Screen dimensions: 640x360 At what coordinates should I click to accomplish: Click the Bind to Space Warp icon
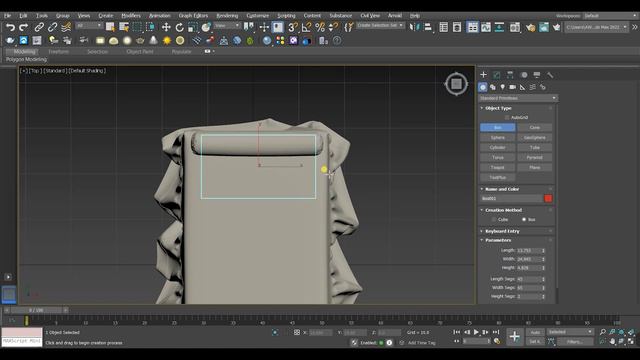coord(66,27)
